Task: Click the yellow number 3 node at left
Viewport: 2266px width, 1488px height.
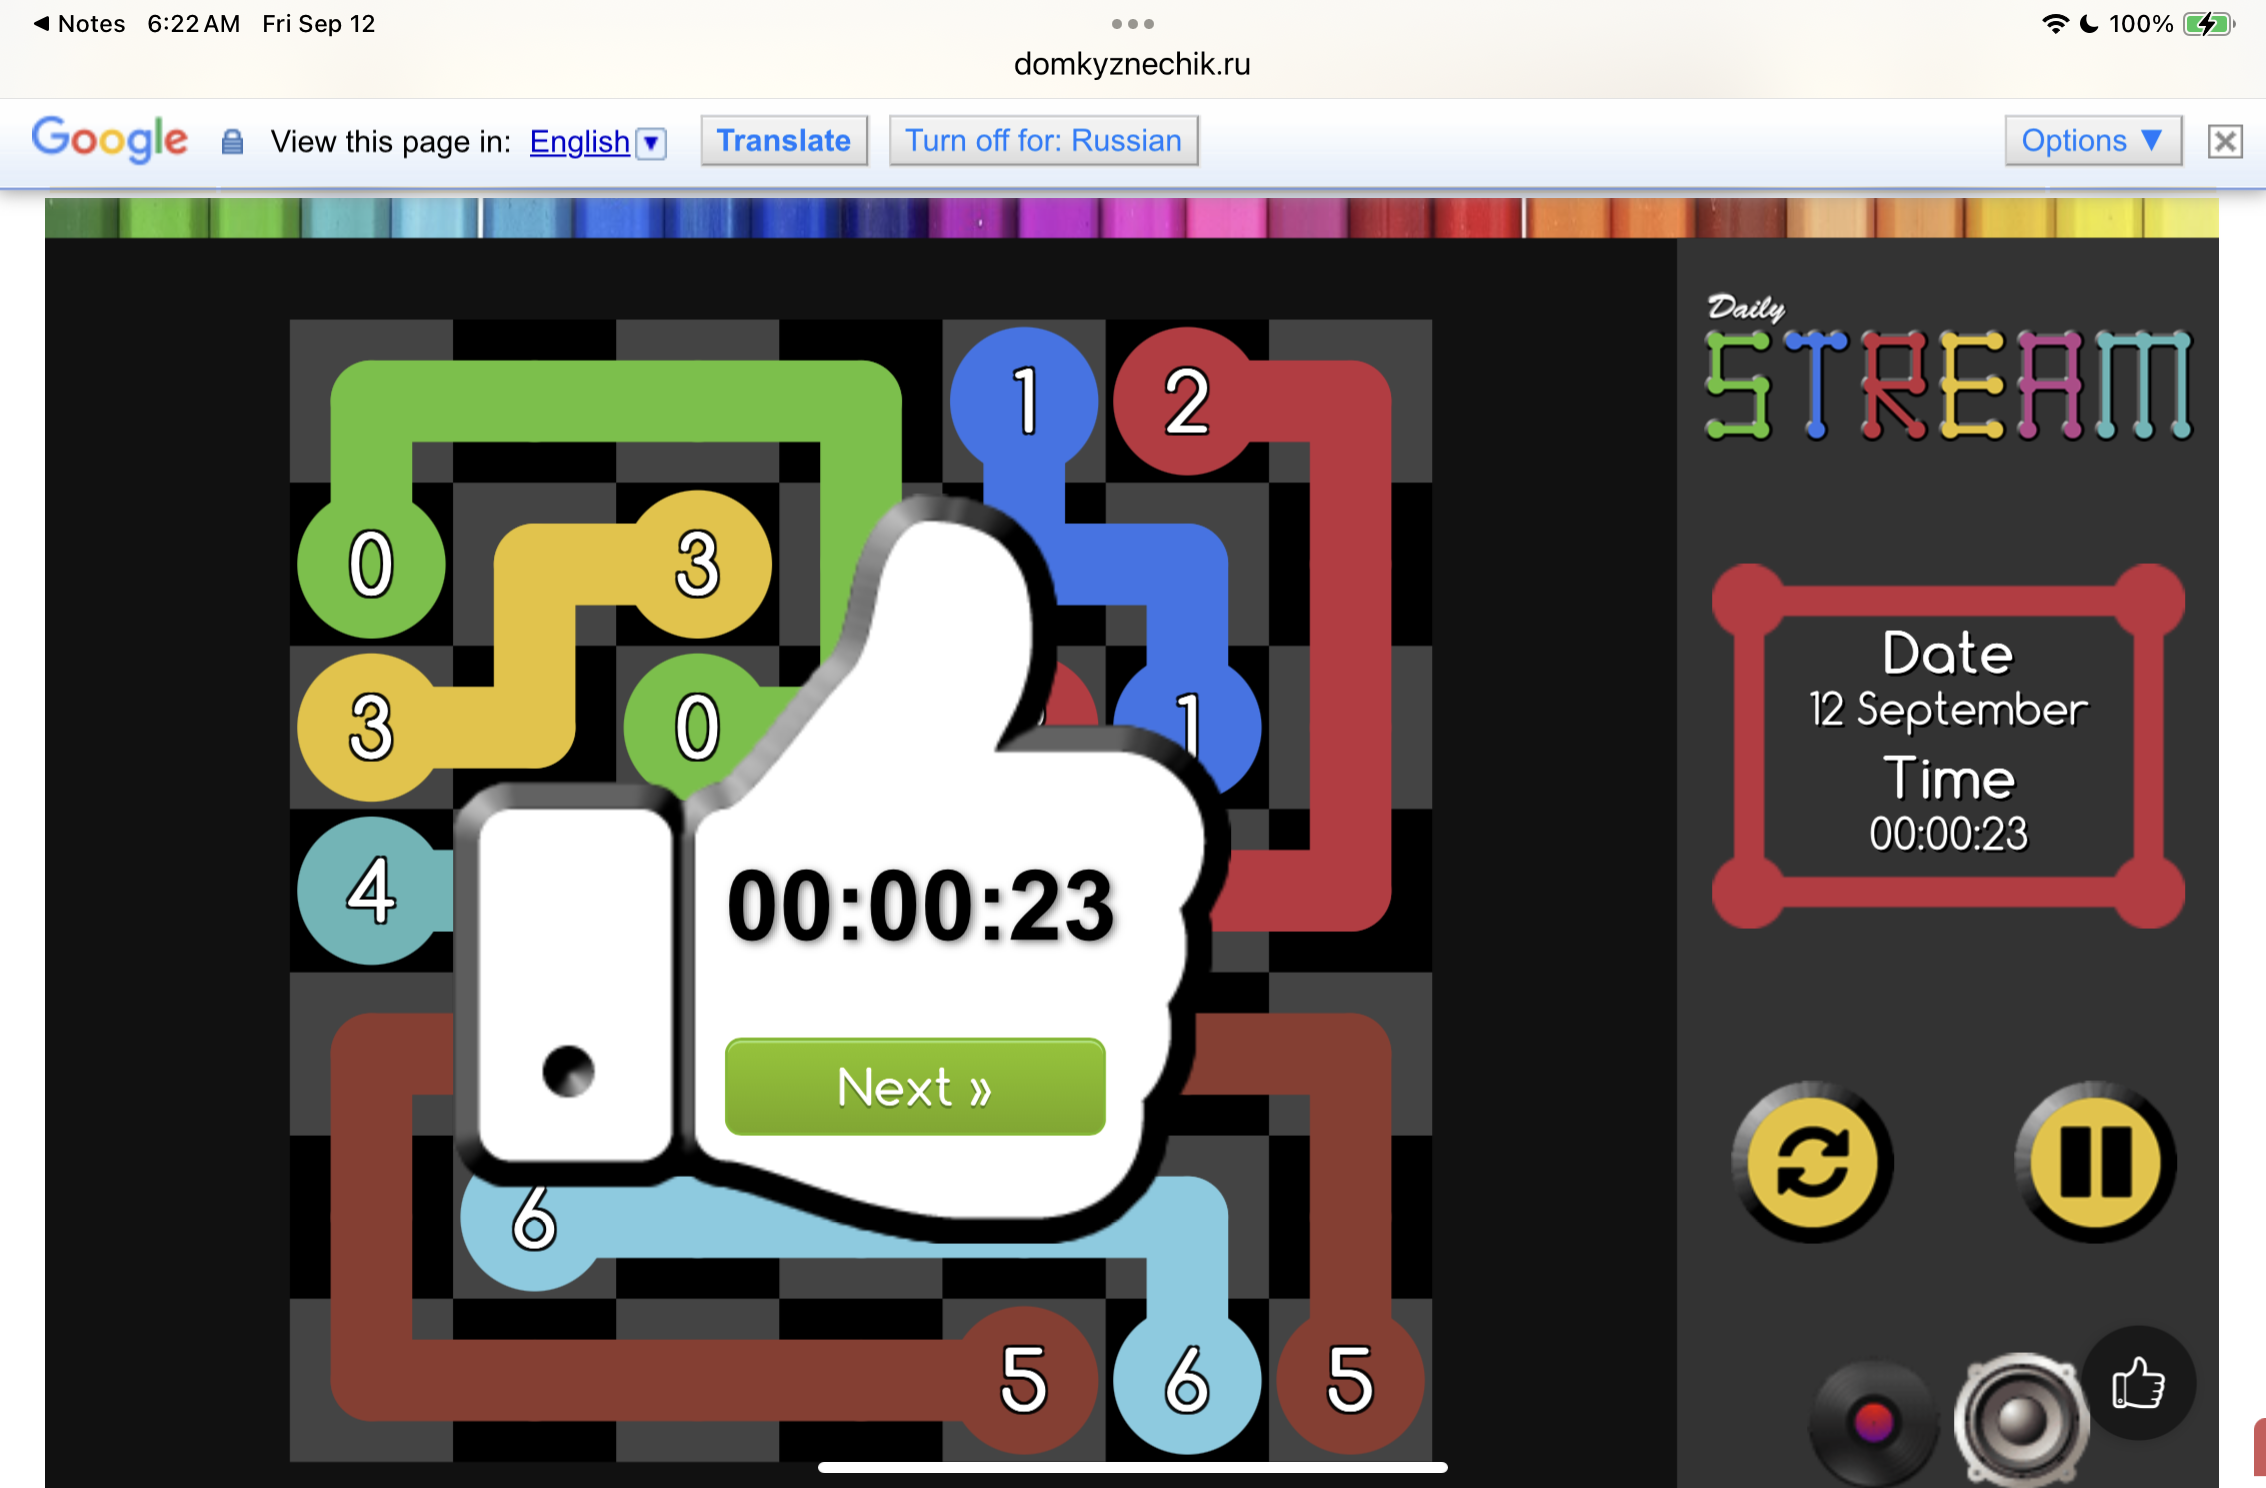Action: (x=371, y=727)
